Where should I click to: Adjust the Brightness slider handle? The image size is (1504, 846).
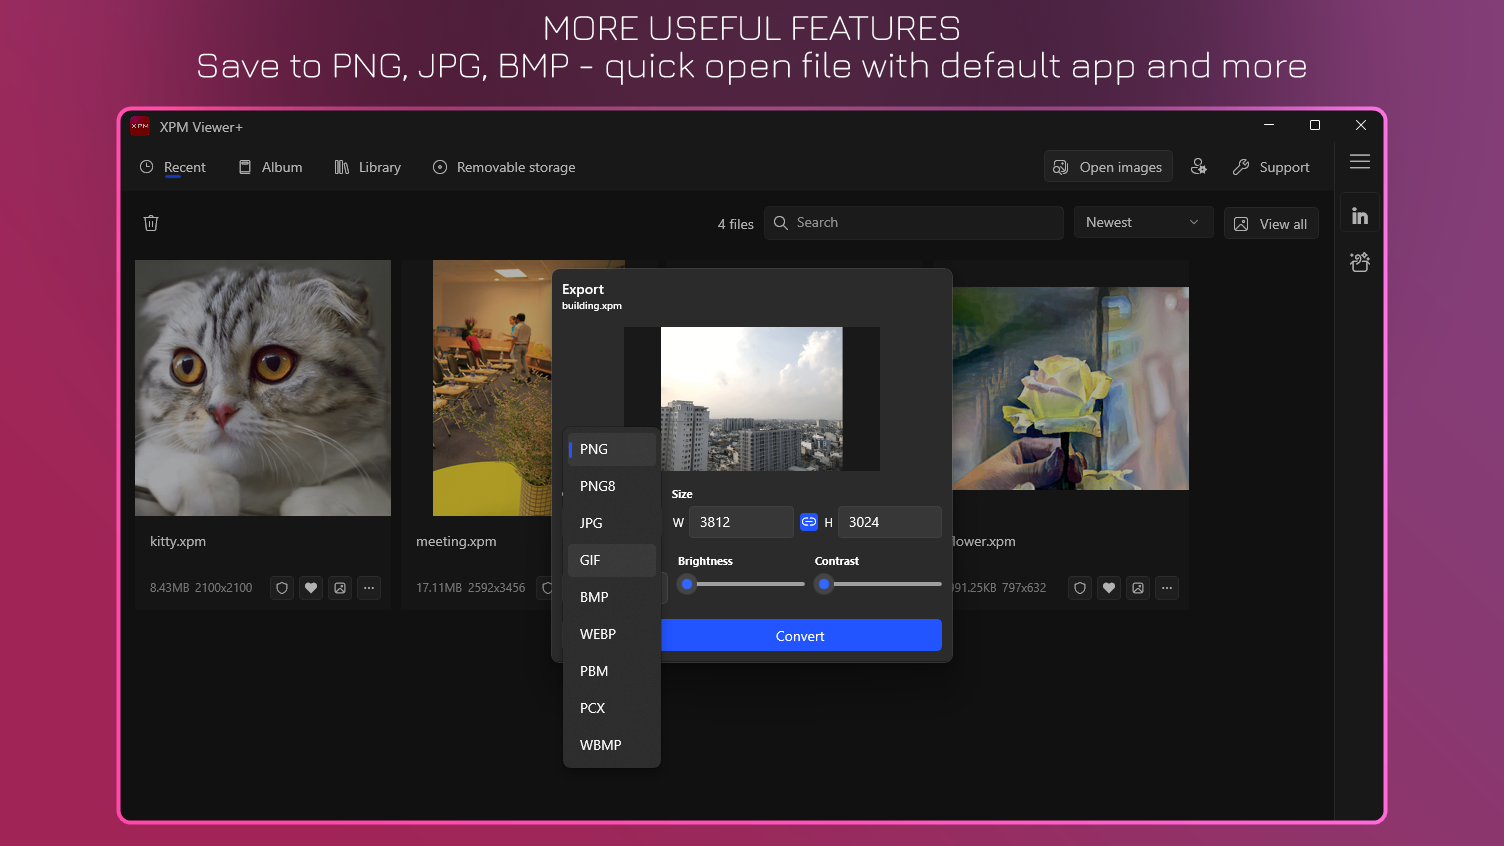tap(687, 584)
